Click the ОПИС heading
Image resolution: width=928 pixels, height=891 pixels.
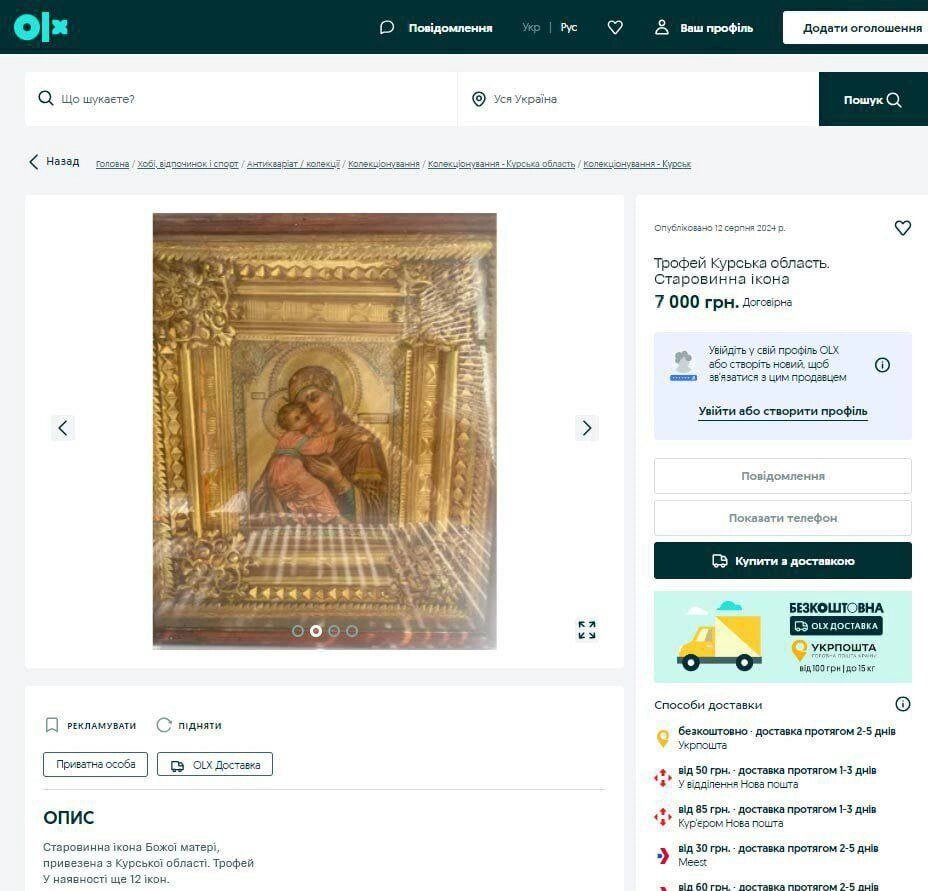click(69, 818)
